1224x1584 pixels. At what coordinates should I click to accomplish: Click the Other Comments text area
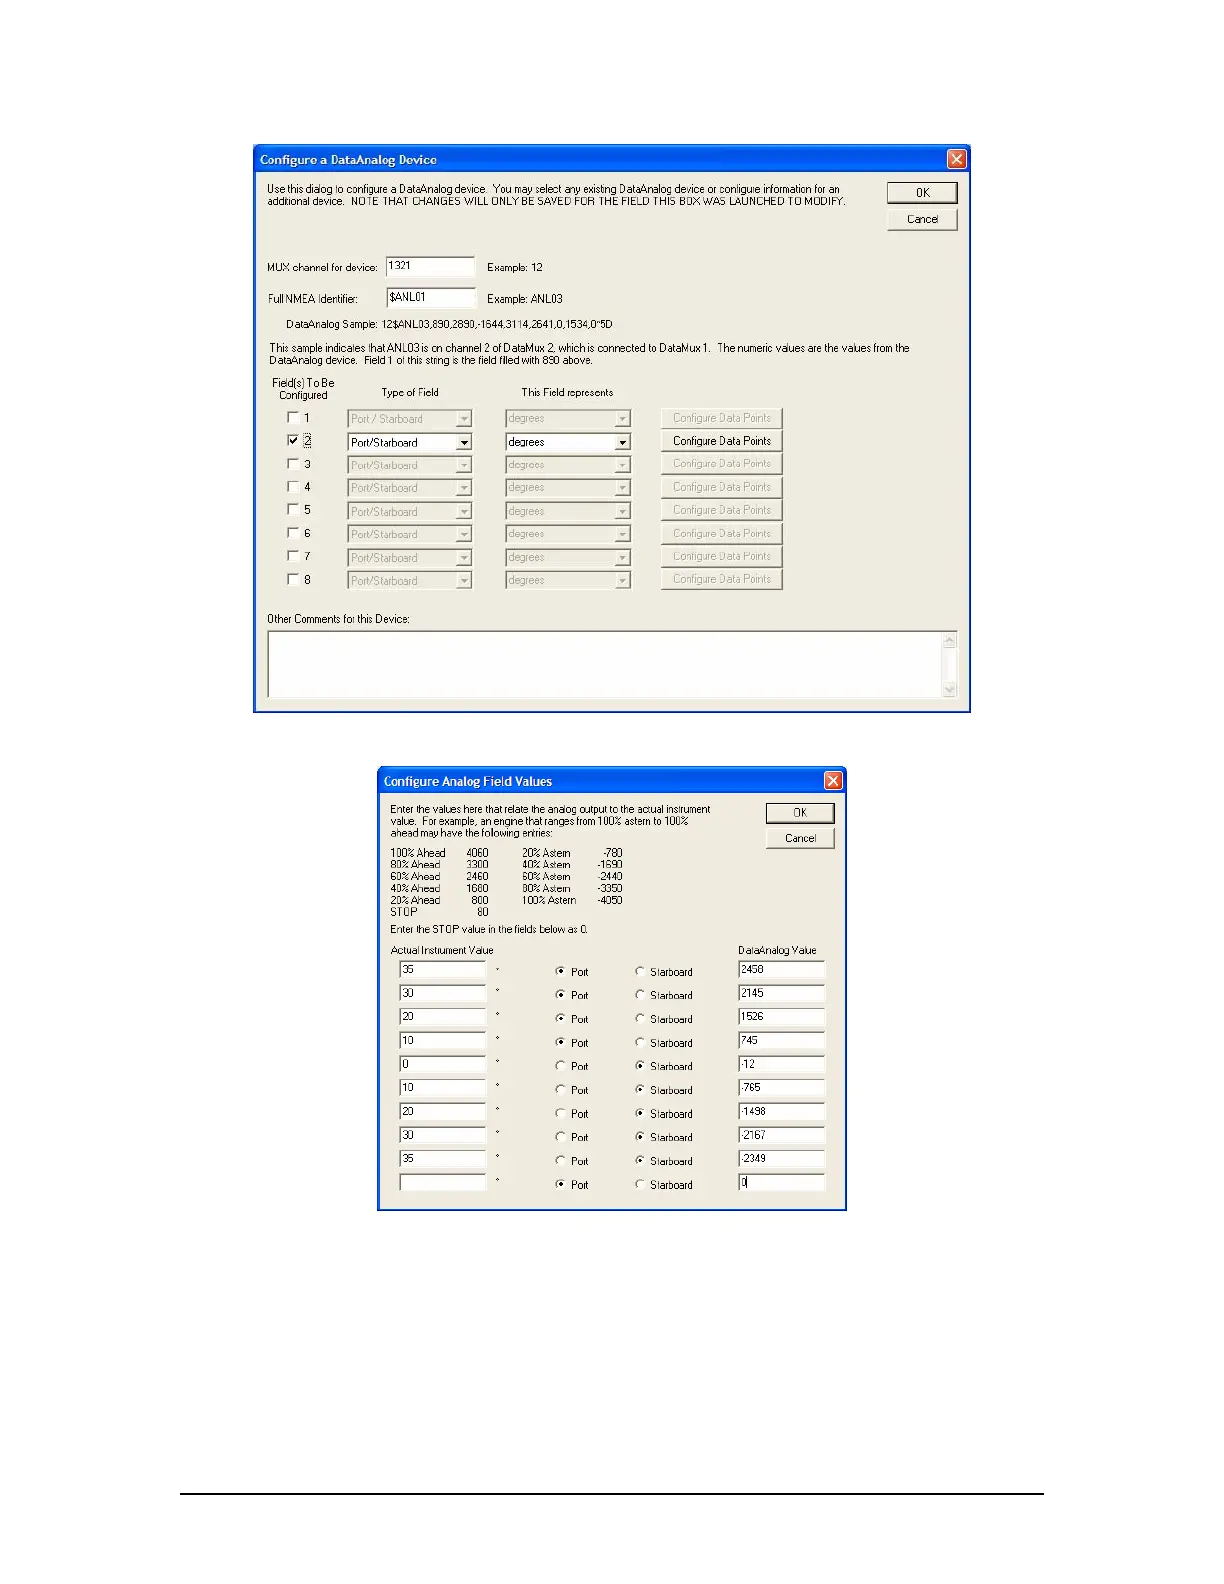(604, 664)
